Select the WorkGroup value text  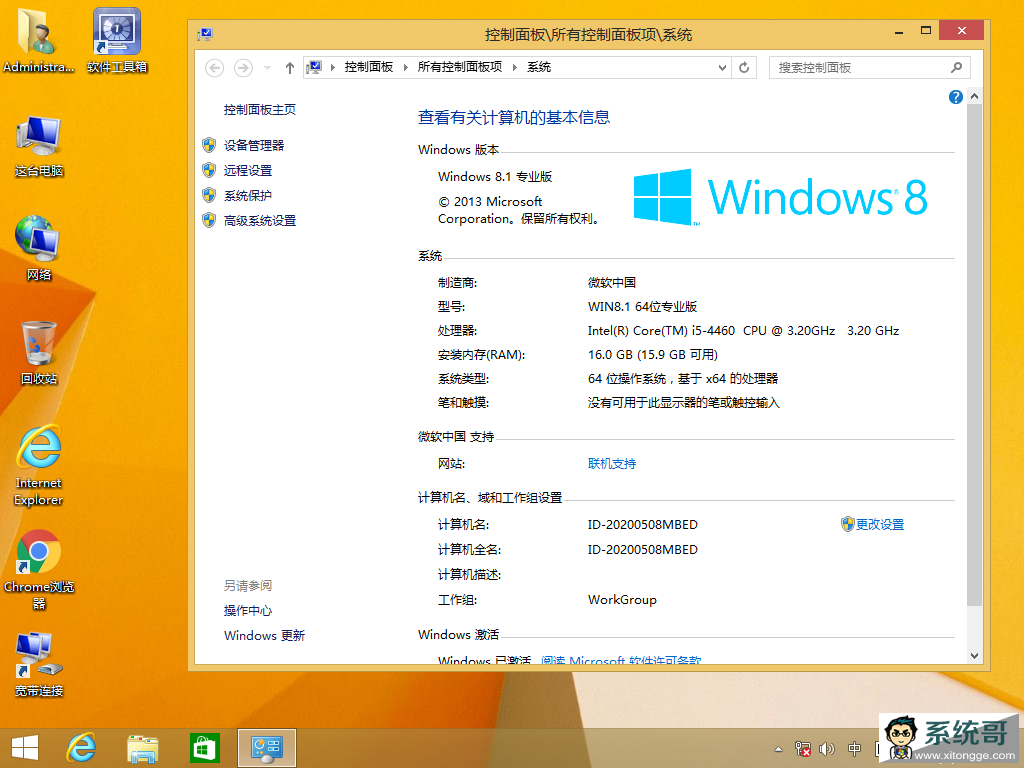[622, 600]
